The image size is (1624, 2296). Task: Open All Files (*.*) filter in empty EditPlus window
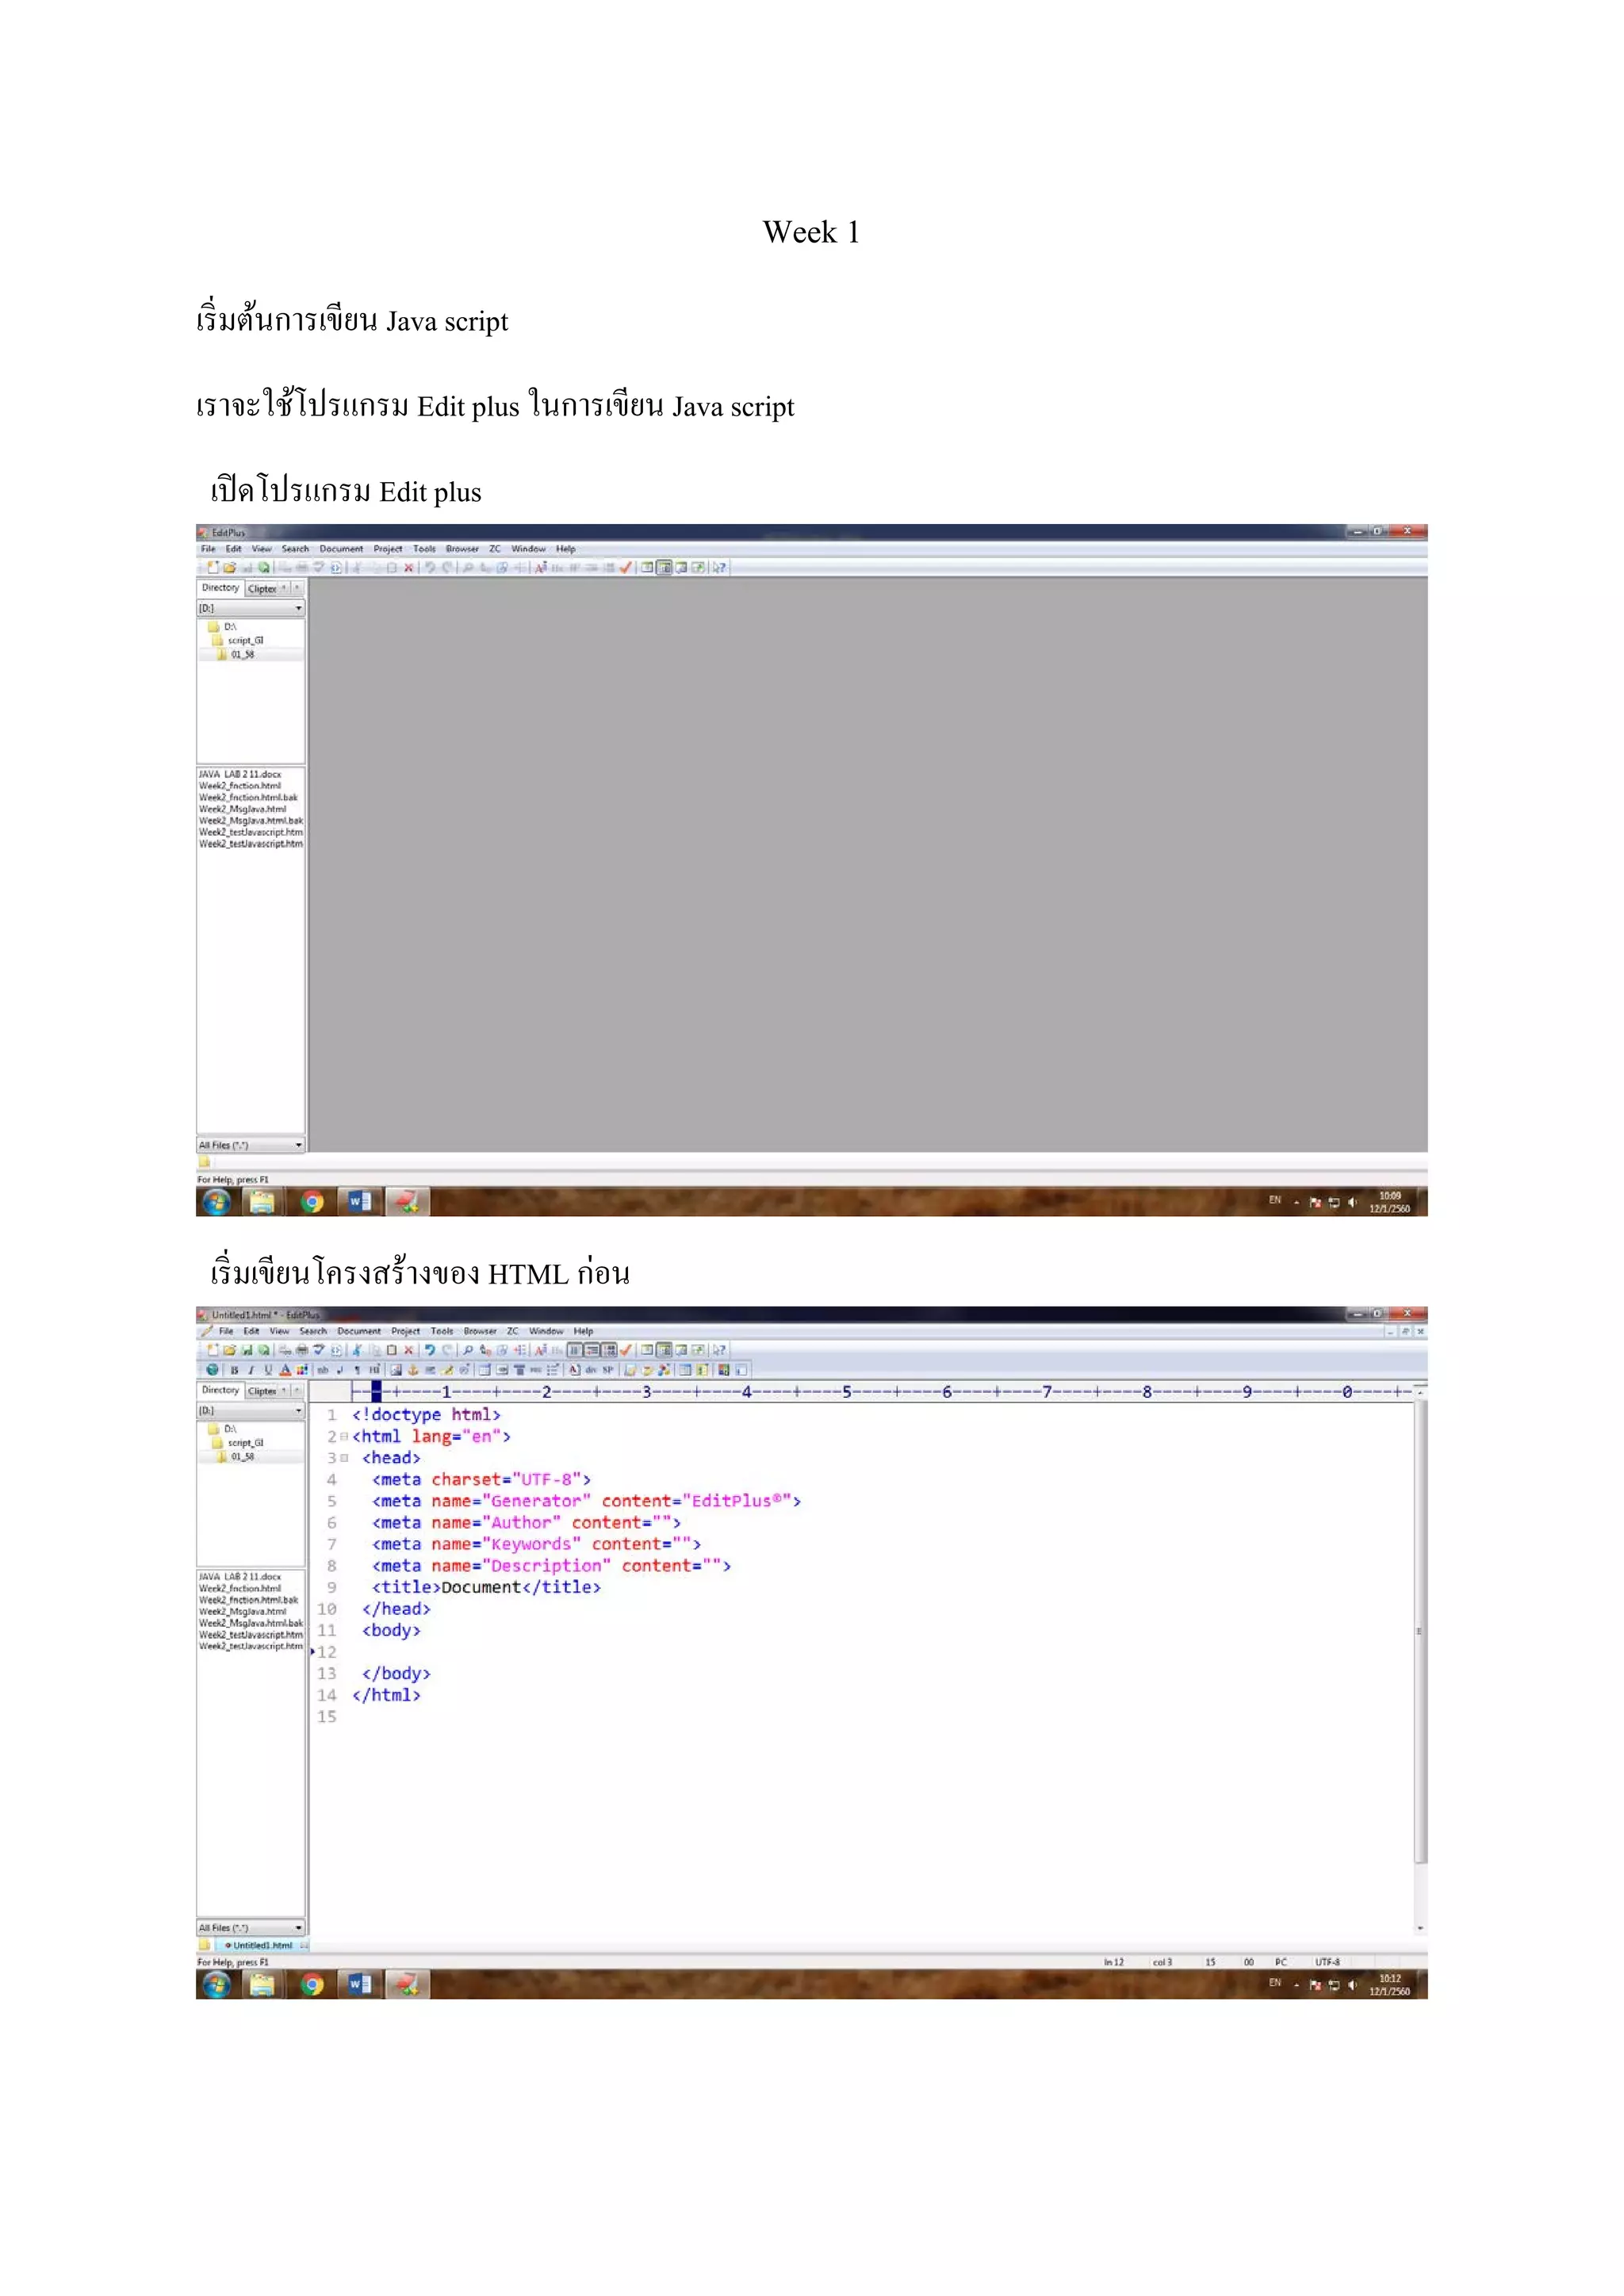251,1145
